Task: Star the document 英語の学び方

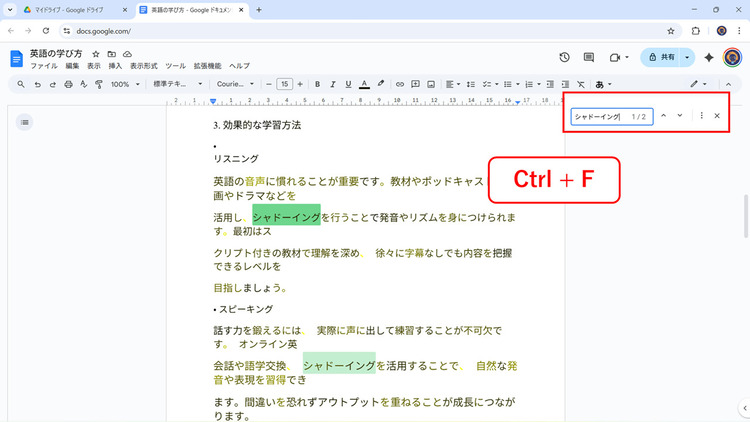Action: click(96, 53)
